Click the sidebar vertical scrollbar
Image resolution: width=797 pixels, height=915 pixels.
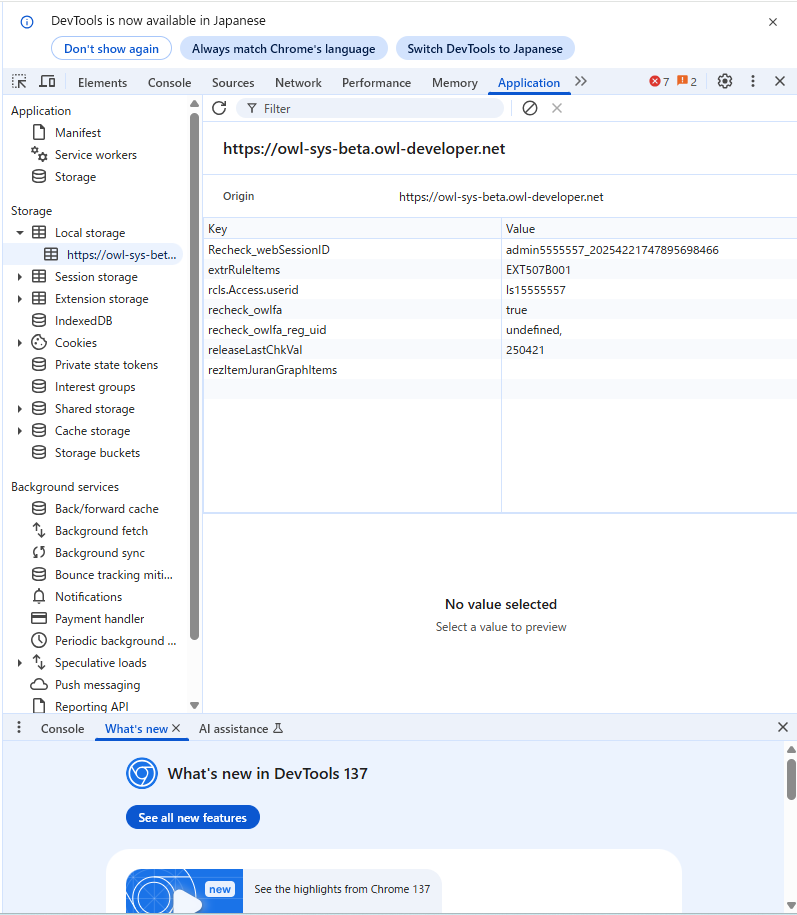194,376
